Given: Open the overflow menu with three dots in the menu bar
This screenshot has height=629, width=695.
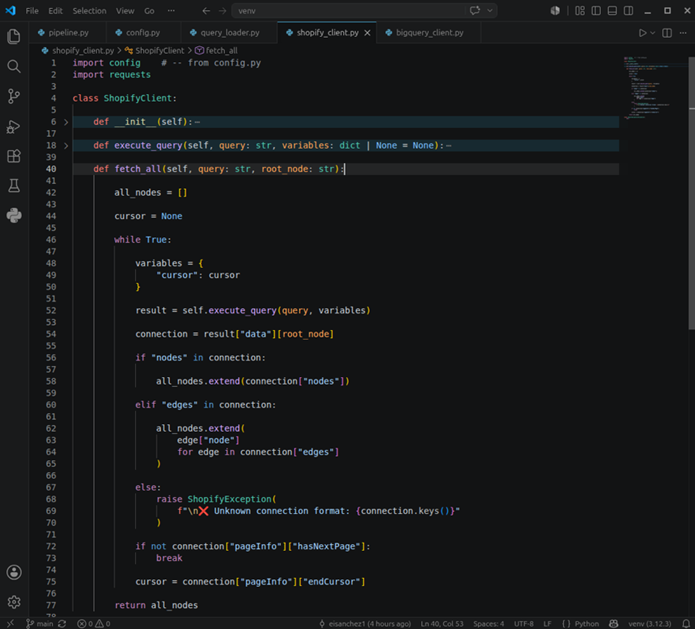Looking at the screenshot, I should tap(171, 11).
